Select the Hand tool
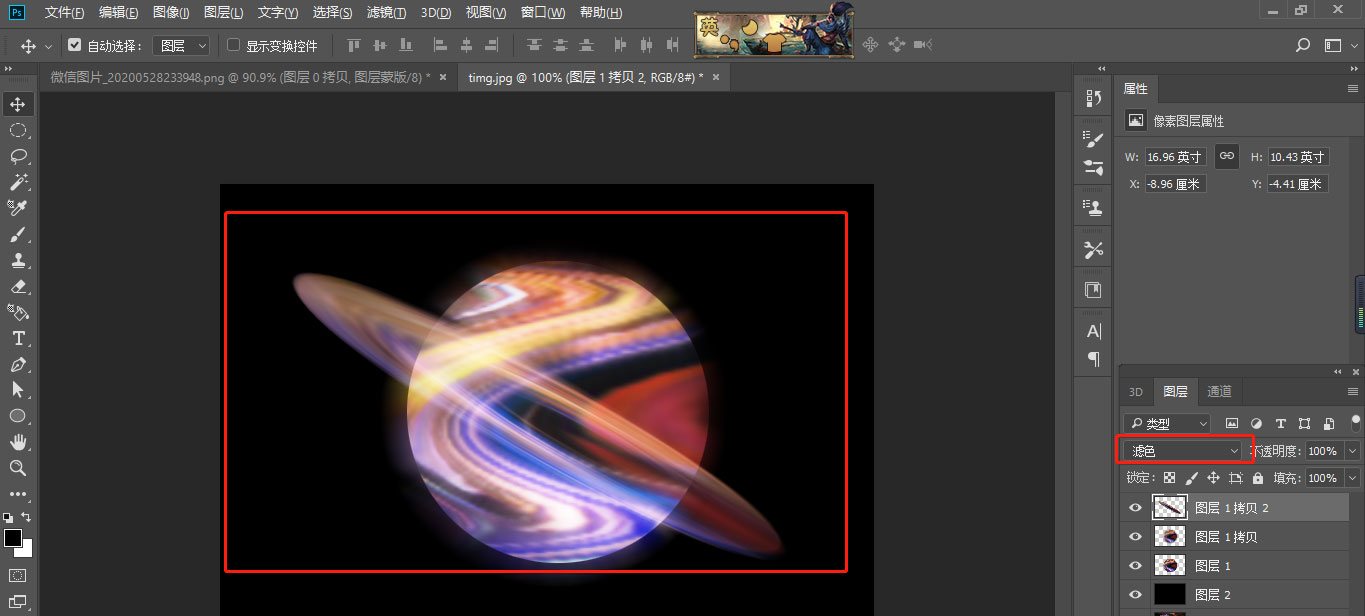1365x616 pixels. tap(18, 442)
